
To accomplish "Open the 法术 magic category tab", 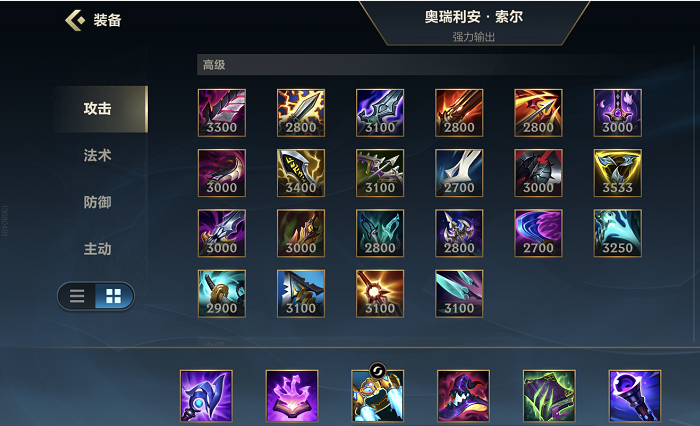I will click(97, 155).
